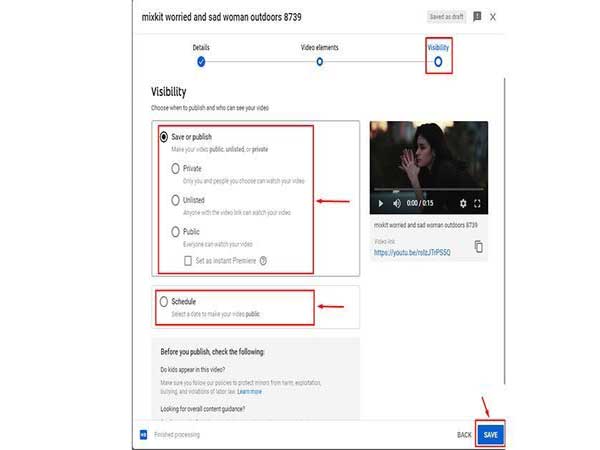Click the BACK button

pos(464,435)
